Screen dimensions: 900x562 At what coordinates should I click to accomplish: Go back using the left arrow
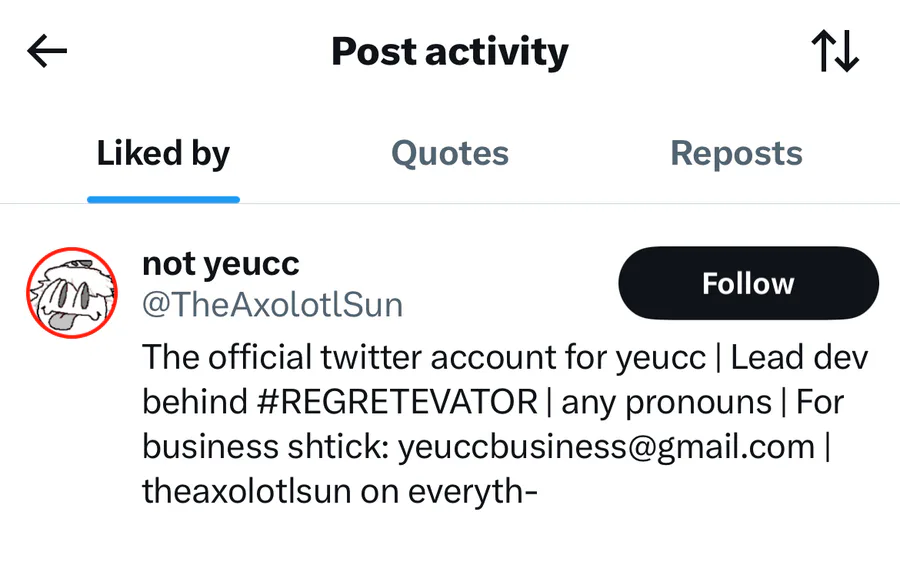(47, 52)
